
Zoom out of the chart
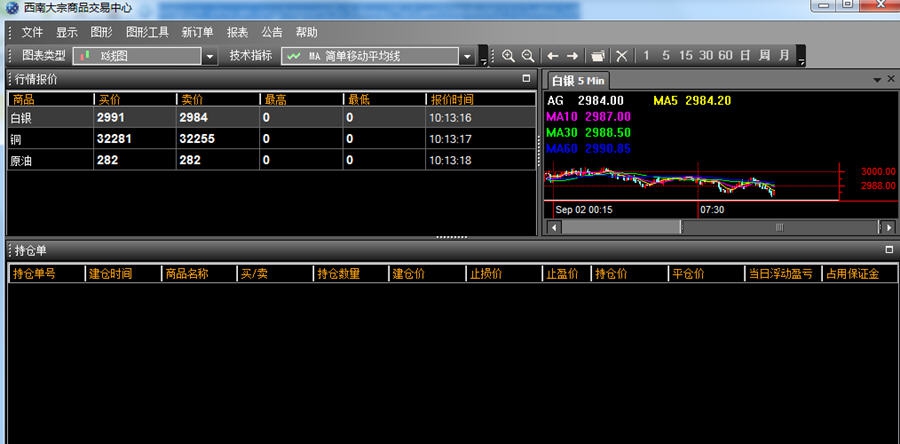[528, 56]
